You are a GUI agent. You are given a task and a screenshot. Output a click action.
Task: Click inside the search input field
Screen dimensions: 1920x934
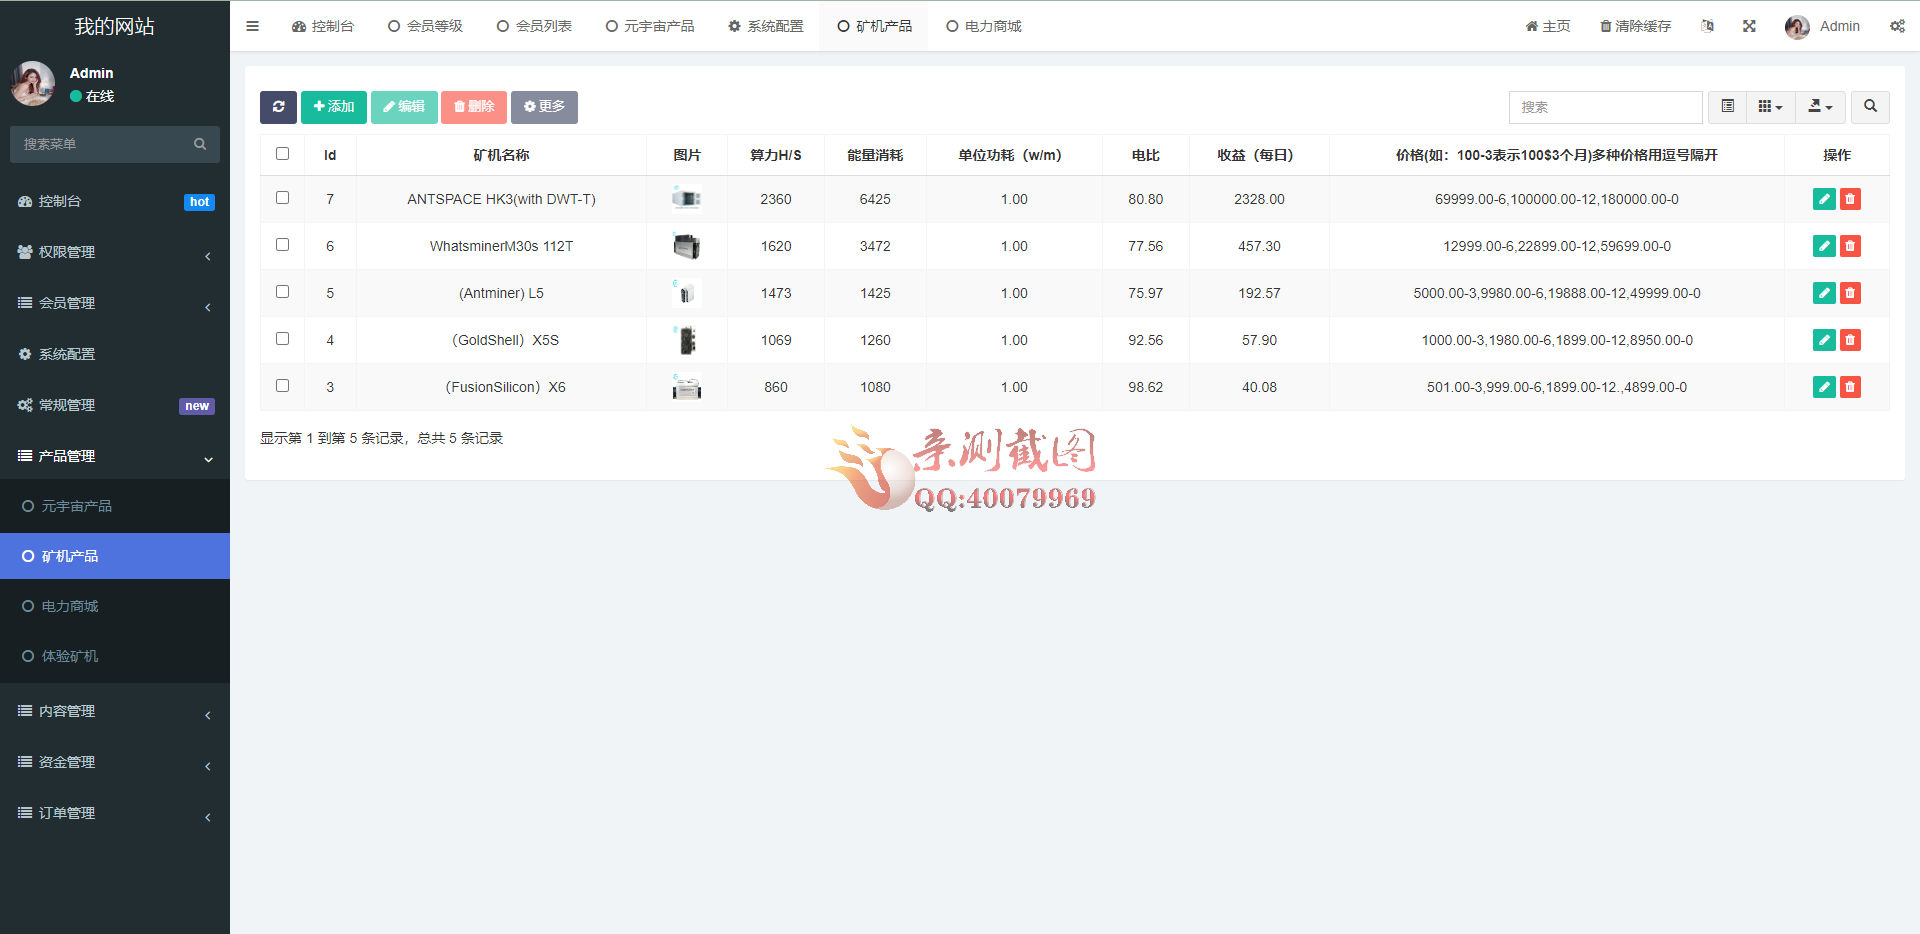[x=1605, y=107]
